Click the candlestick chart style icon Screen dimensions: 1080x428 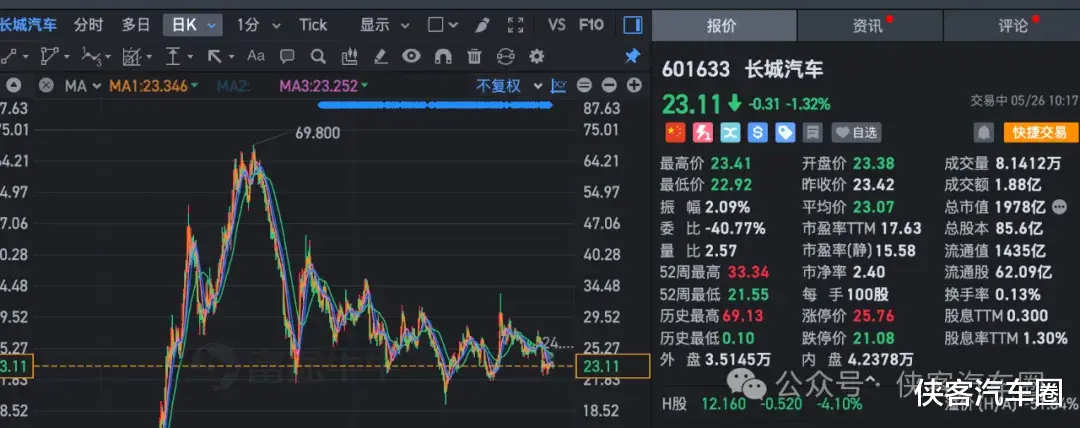(x=350, y=56)
